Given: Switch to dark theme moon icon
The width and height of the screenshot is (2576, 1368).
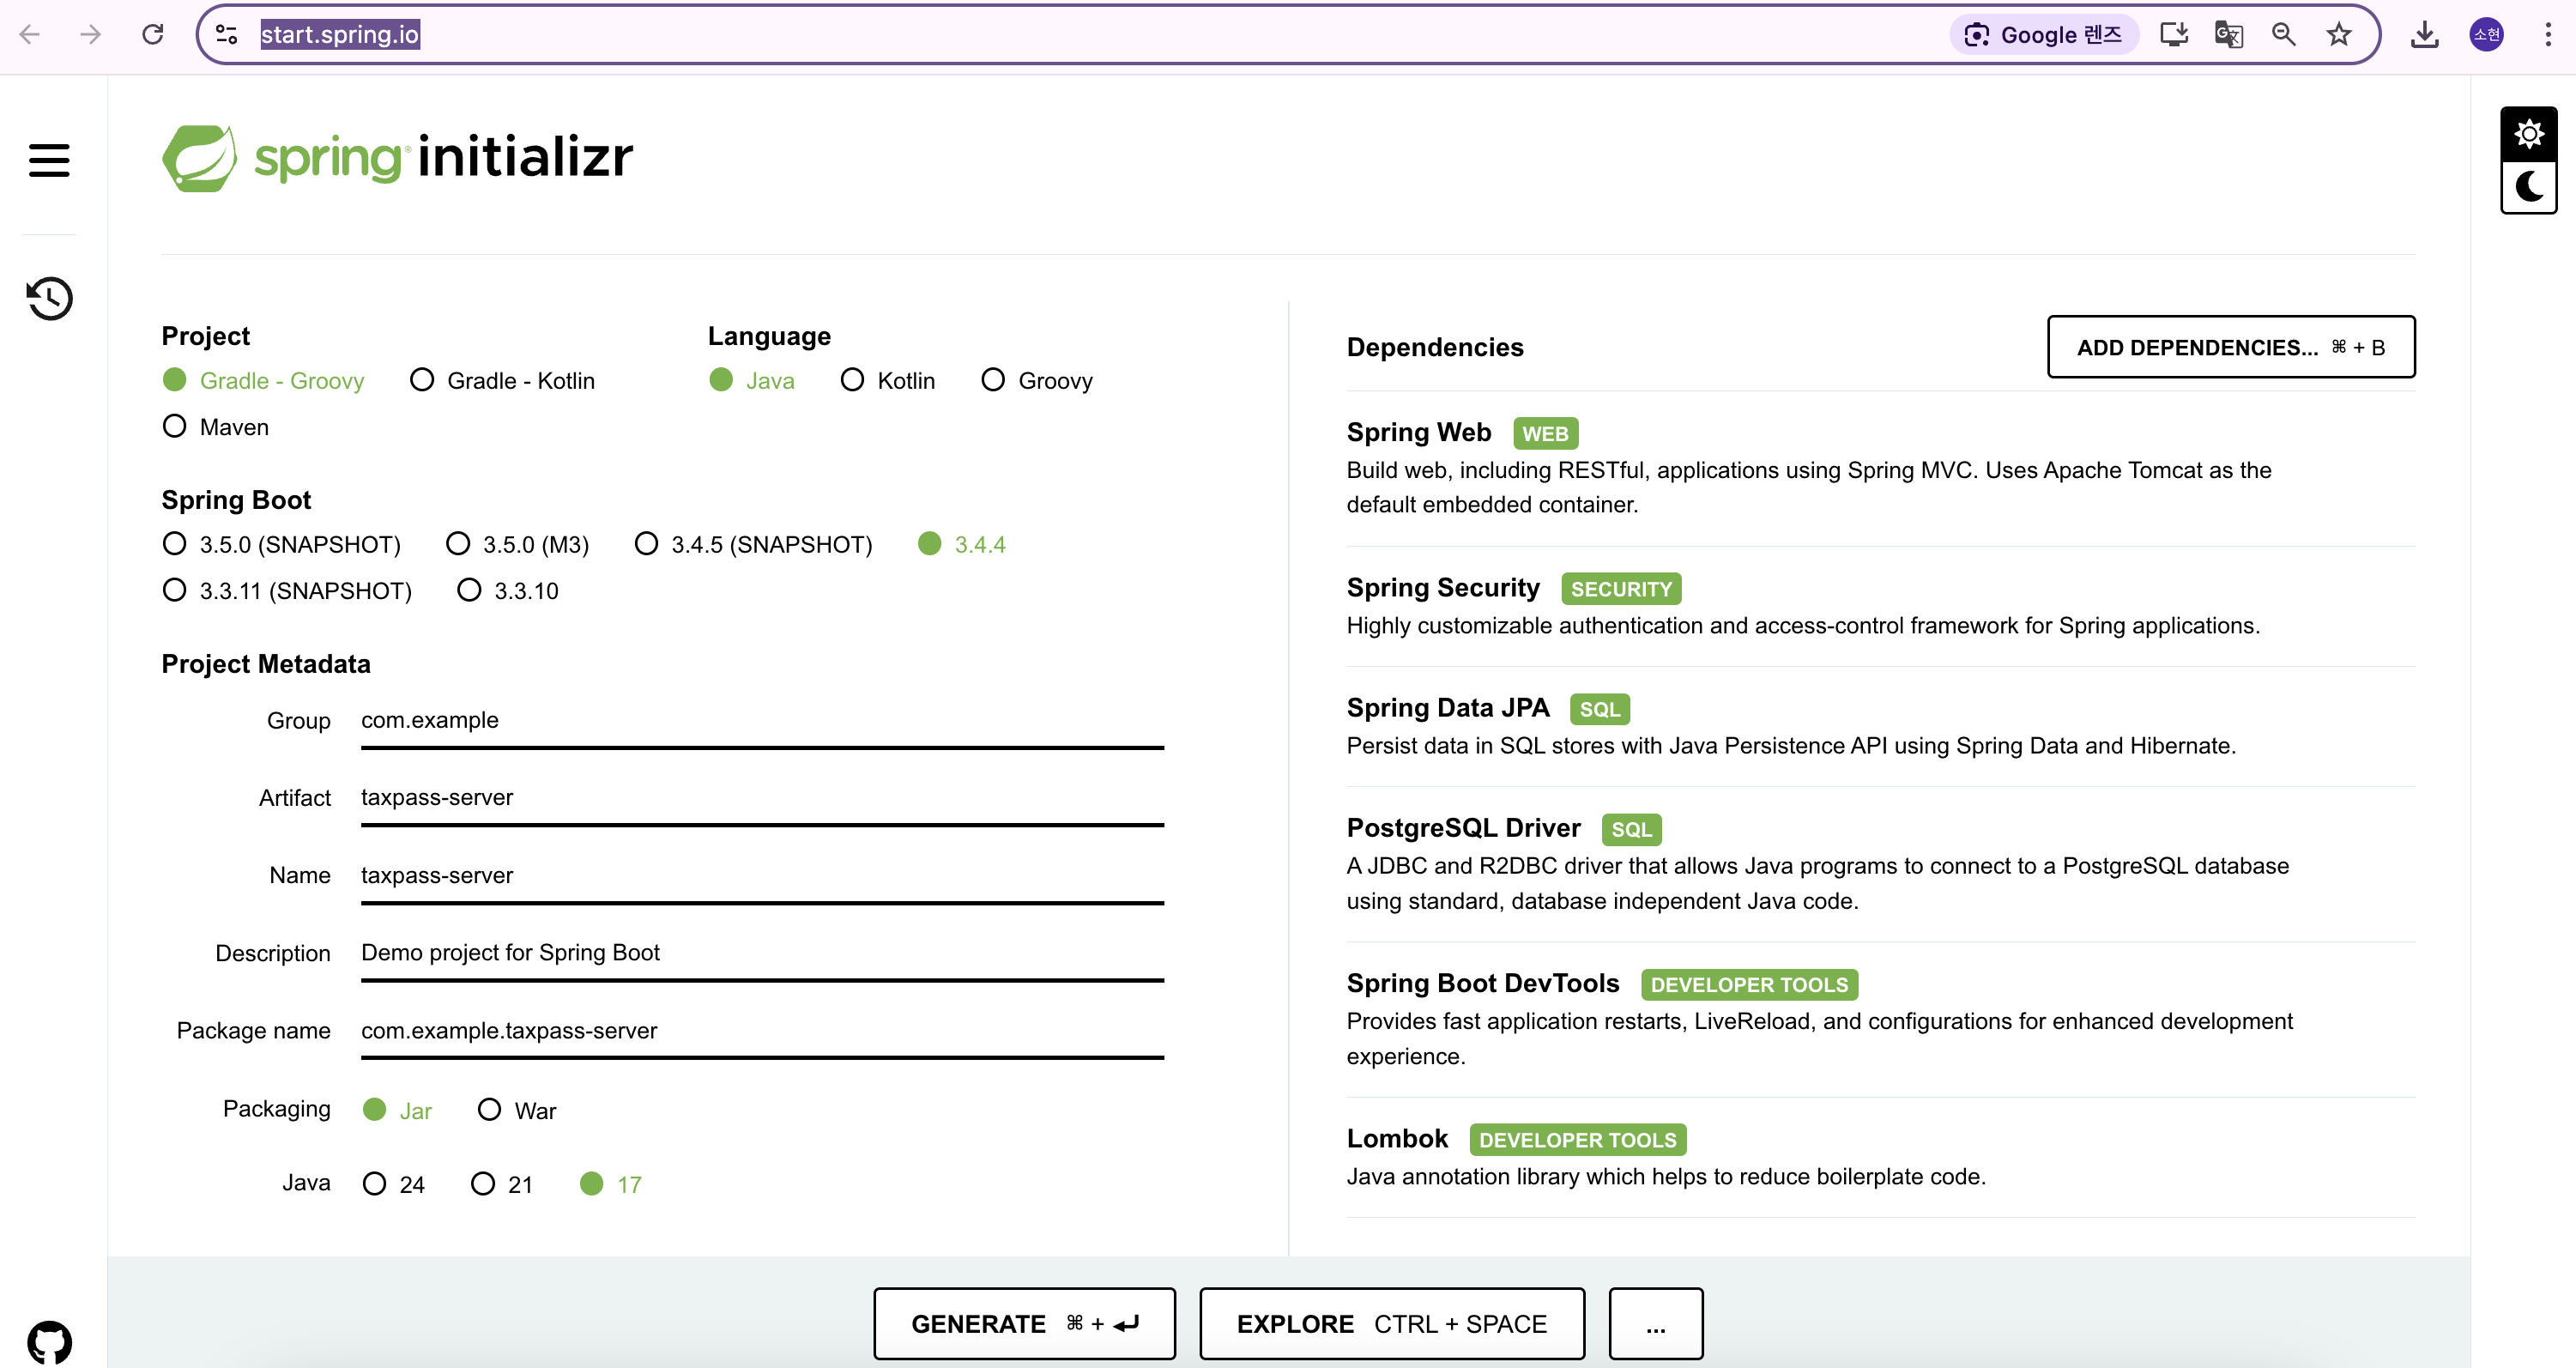Looking at the screenshot, I should 2528,187.
